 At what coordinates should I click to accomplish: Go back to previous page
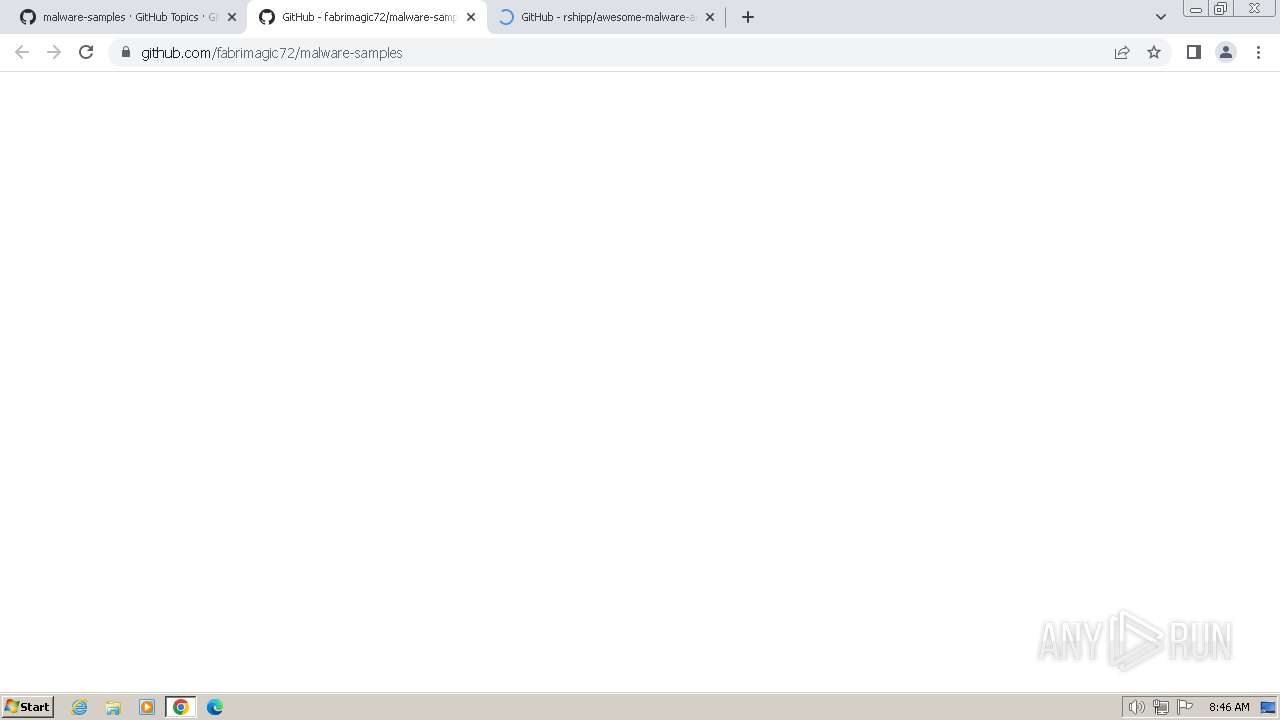click(22, 52)
